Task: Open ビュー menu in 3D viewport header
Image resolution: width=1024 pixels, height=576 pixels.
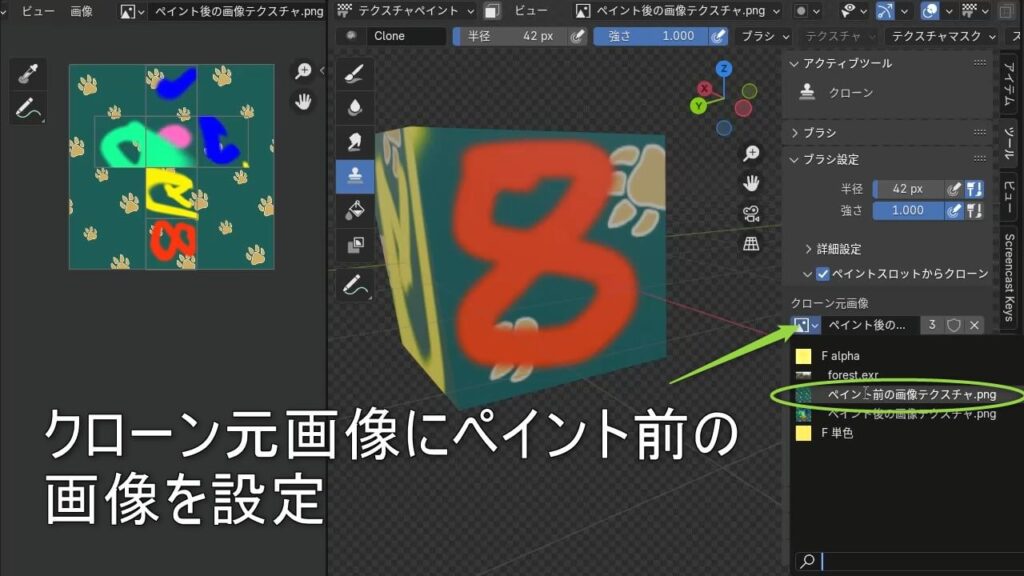Action: click(530, 10)
